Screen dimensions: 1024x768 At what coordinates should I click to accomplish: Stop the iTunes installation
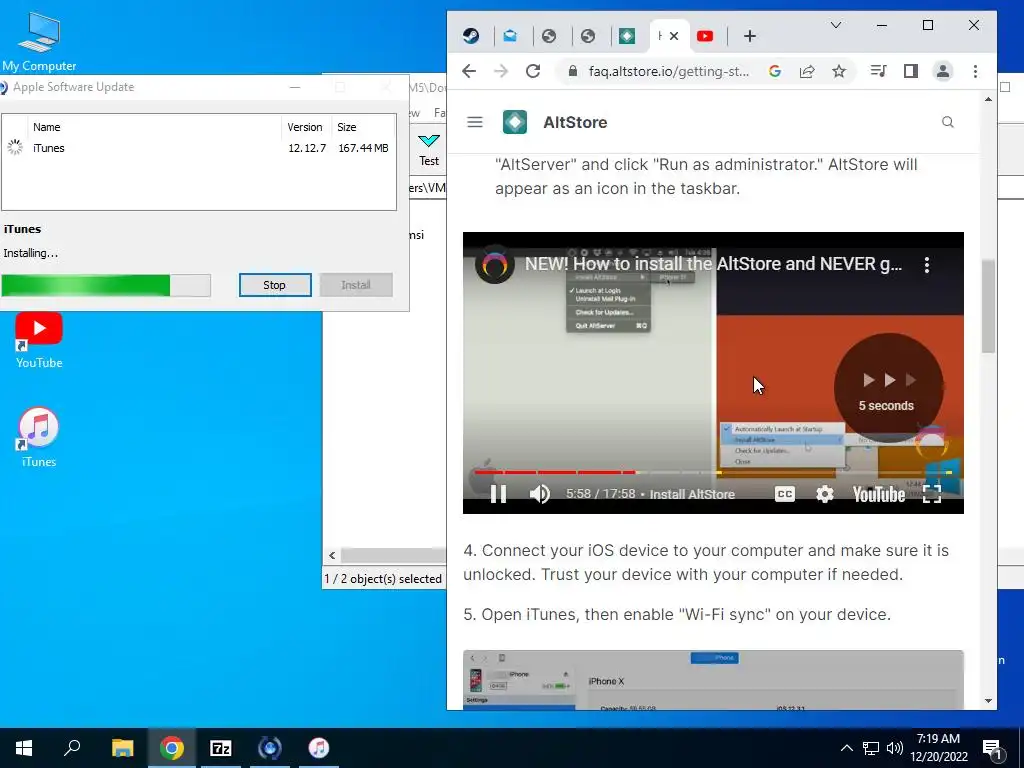pyautogui.click(x=275, y=285)
